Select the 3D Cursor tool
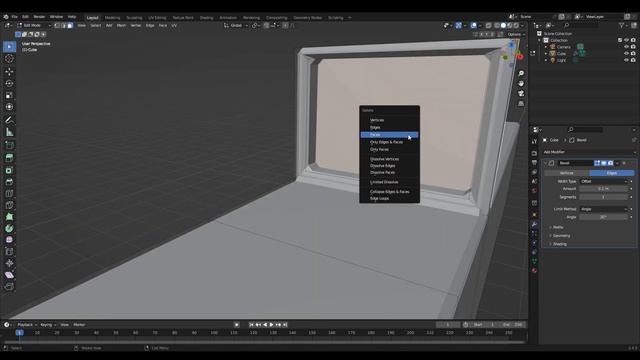The height and width of the screenshot is (360, 640). (x=9, y=59)
